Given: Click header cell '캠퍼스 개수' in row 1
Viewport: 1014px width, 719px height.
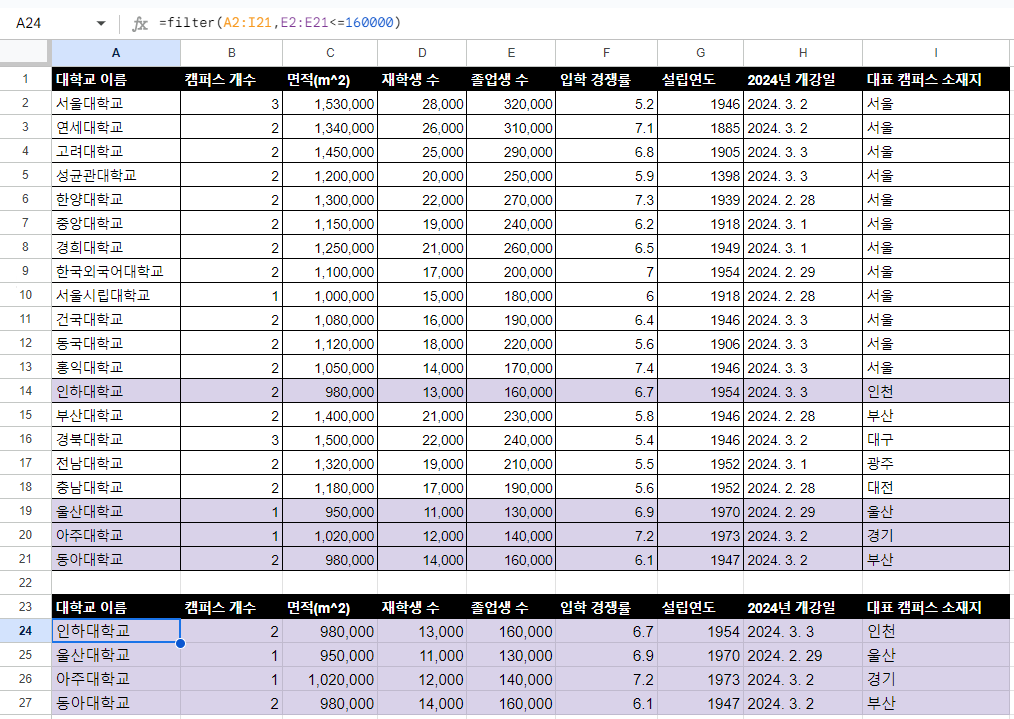Looking at the screenshot, I should (x=232, y=80).
